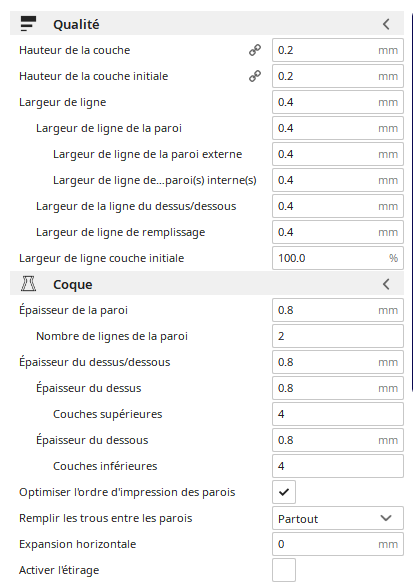Open Remplir les trous entre les parois dropdown
This screenshot has height=582, width=413.
tap(338, 518)
